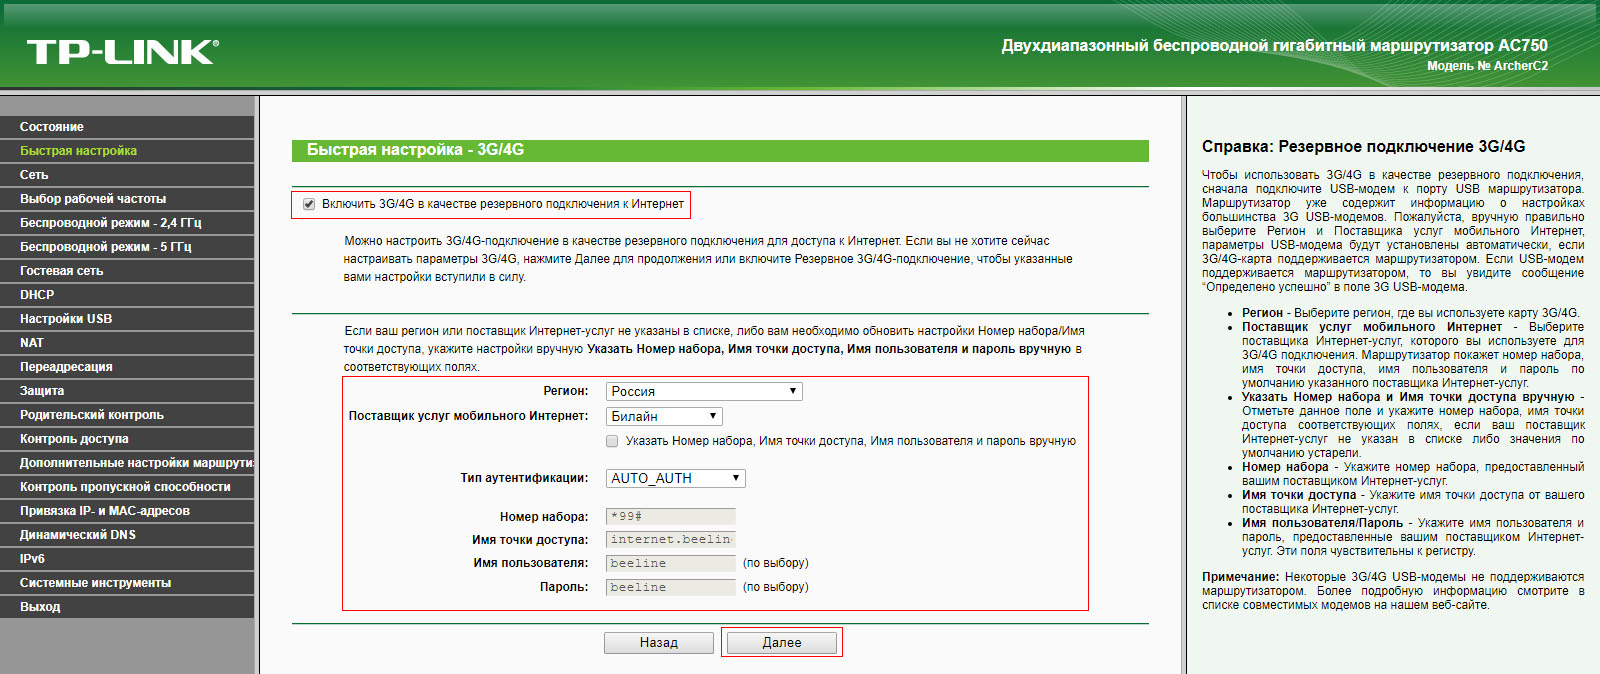Open Тип аутентификации dropdown AUTO_AUTH
This screenshot has width=1600, height=674.
click(676, 478)
